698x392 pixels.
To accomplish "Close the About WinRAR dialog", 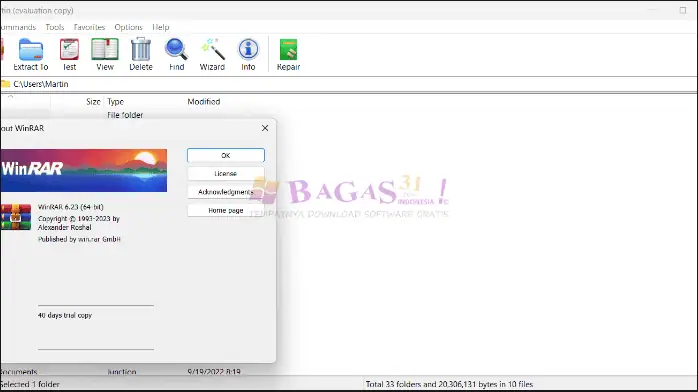I will [265, 128].
